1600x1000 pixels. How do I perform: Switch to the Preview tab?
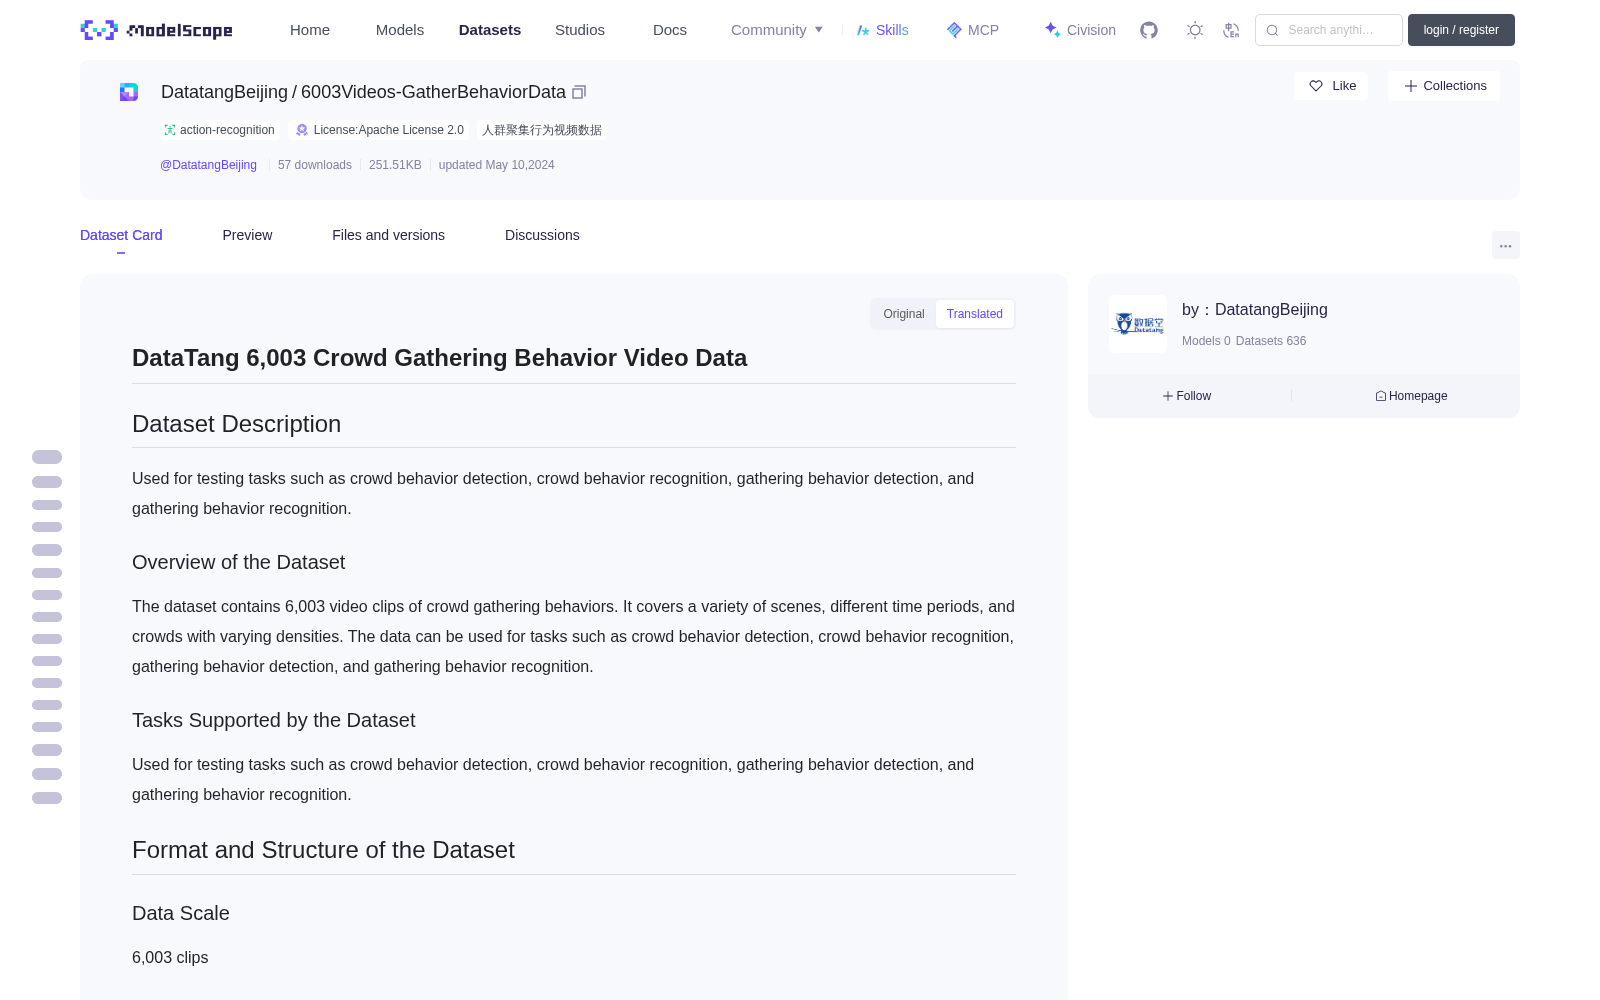pyautogui.click(x=247, y=235)
